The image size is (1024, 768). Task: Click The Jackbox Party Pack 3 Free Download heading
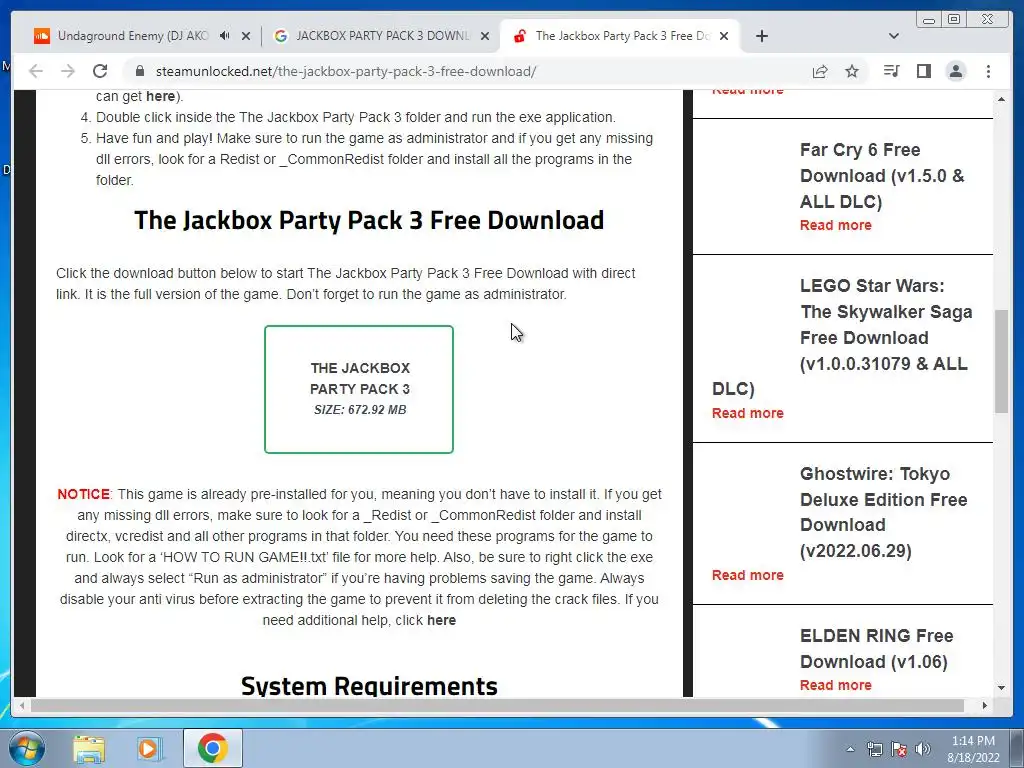tap(369, 220)
